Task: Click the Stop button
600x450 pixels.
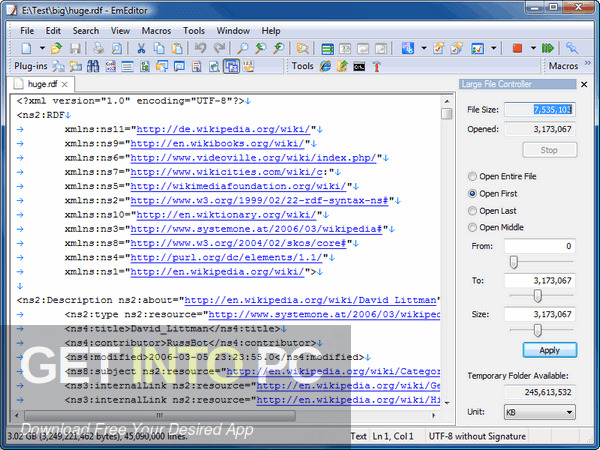Action: pyautogui.click(x=549, y=150)
